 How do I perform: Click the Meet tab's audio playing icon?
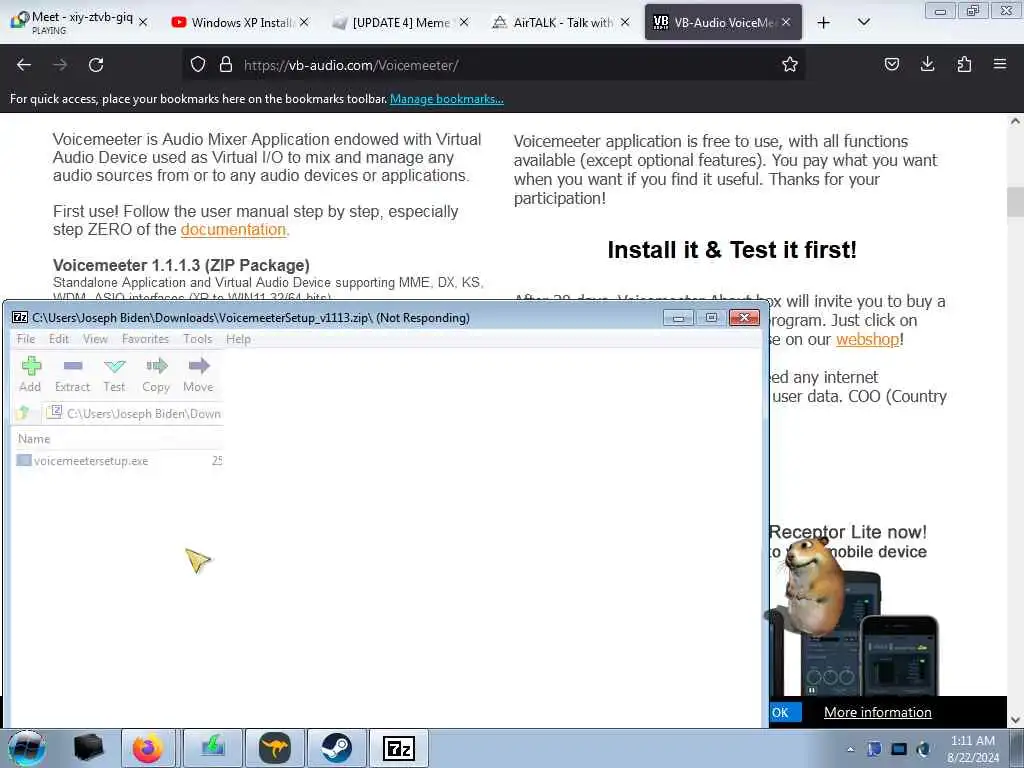click(x=20, y=19)
